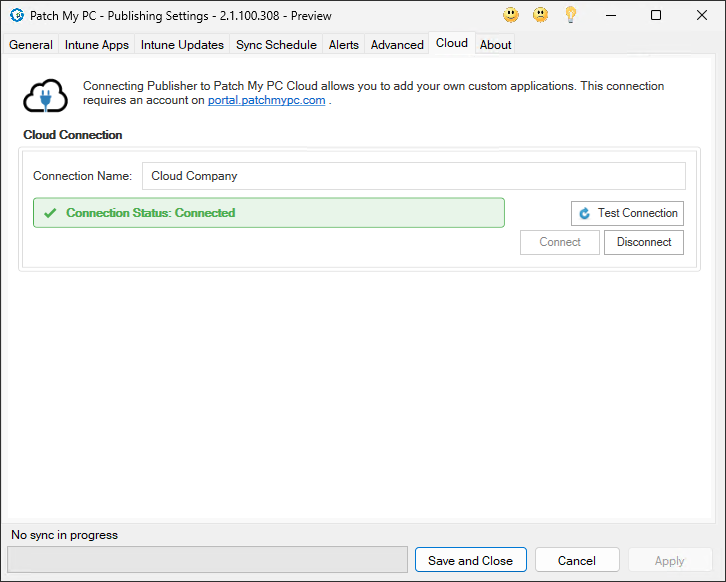Click the Connection Name text field
726x582 pixels.
(x=413, y=176)
